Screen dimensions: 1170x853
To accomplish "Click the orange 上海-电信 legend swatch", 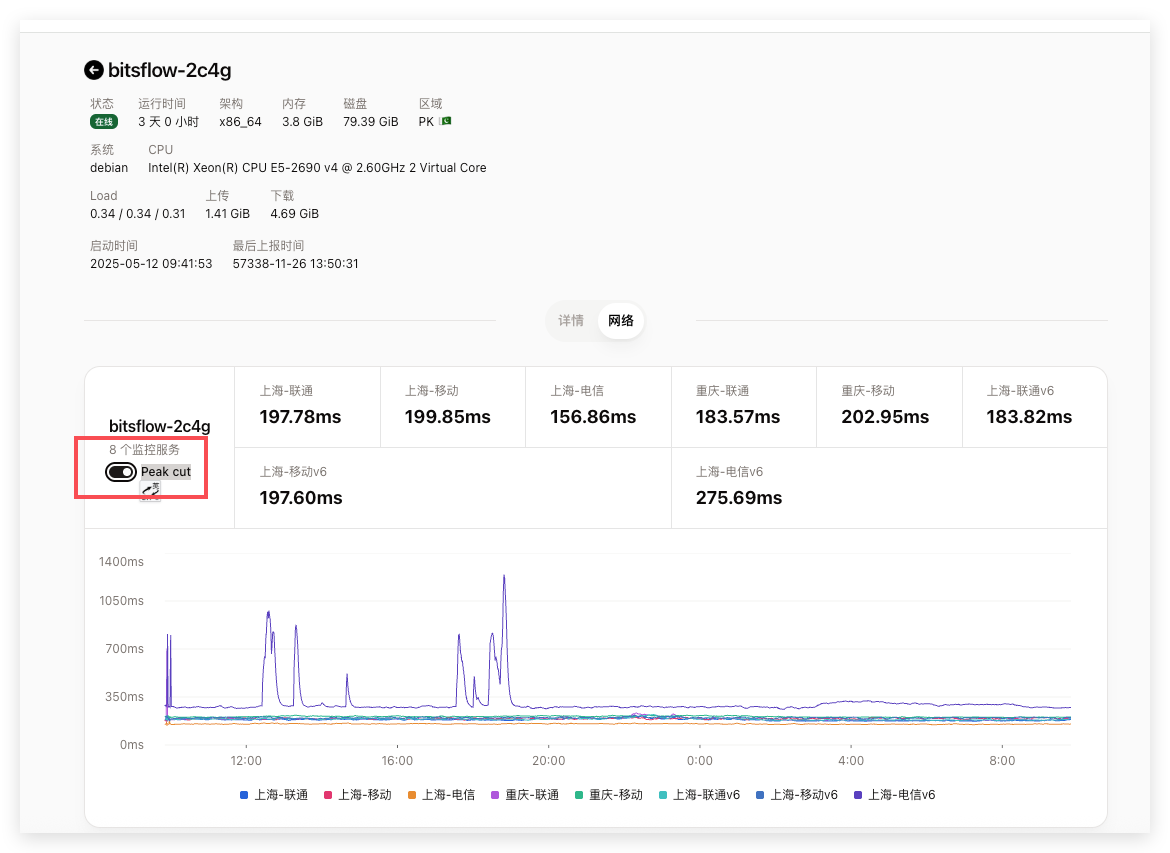I will tap(411, 796).
